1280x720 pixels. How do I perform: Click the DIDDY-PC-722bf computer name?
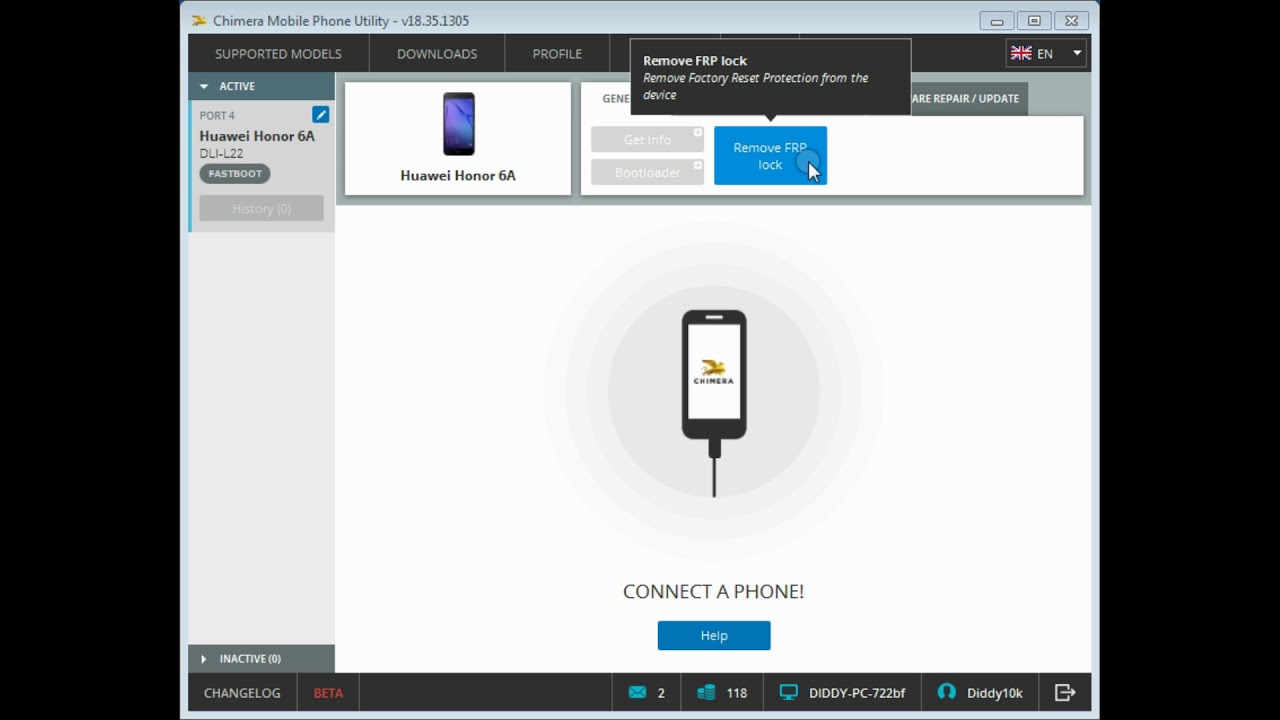[857, 693]
